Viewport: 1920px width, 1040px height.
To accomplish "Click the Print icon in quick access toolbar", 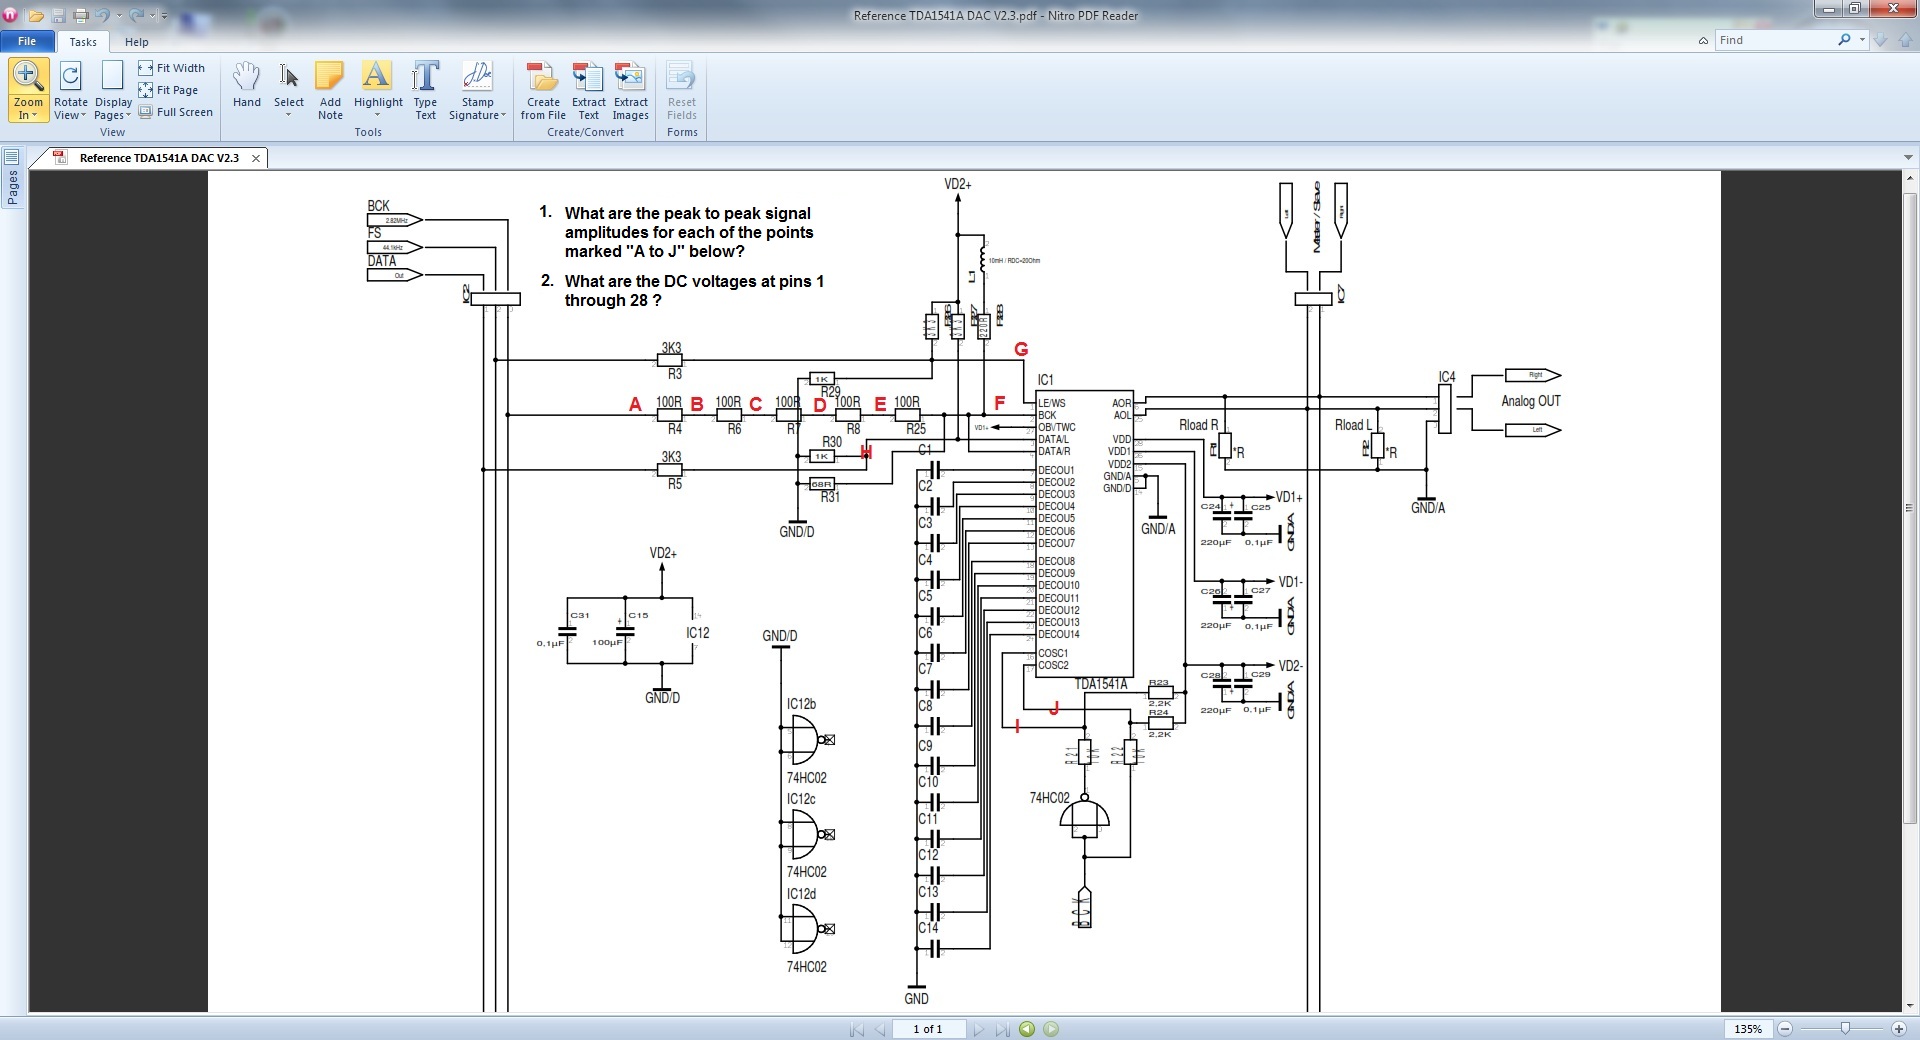I will click(x=81, y=15).
